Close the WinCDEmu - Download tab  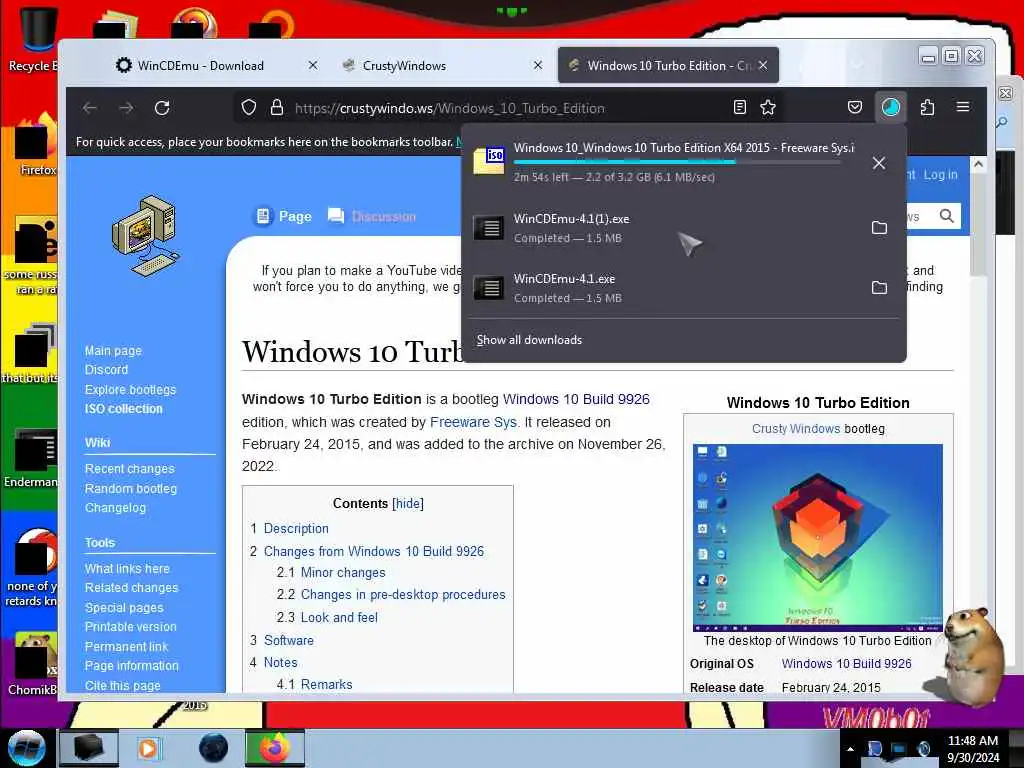pos(313,65)
